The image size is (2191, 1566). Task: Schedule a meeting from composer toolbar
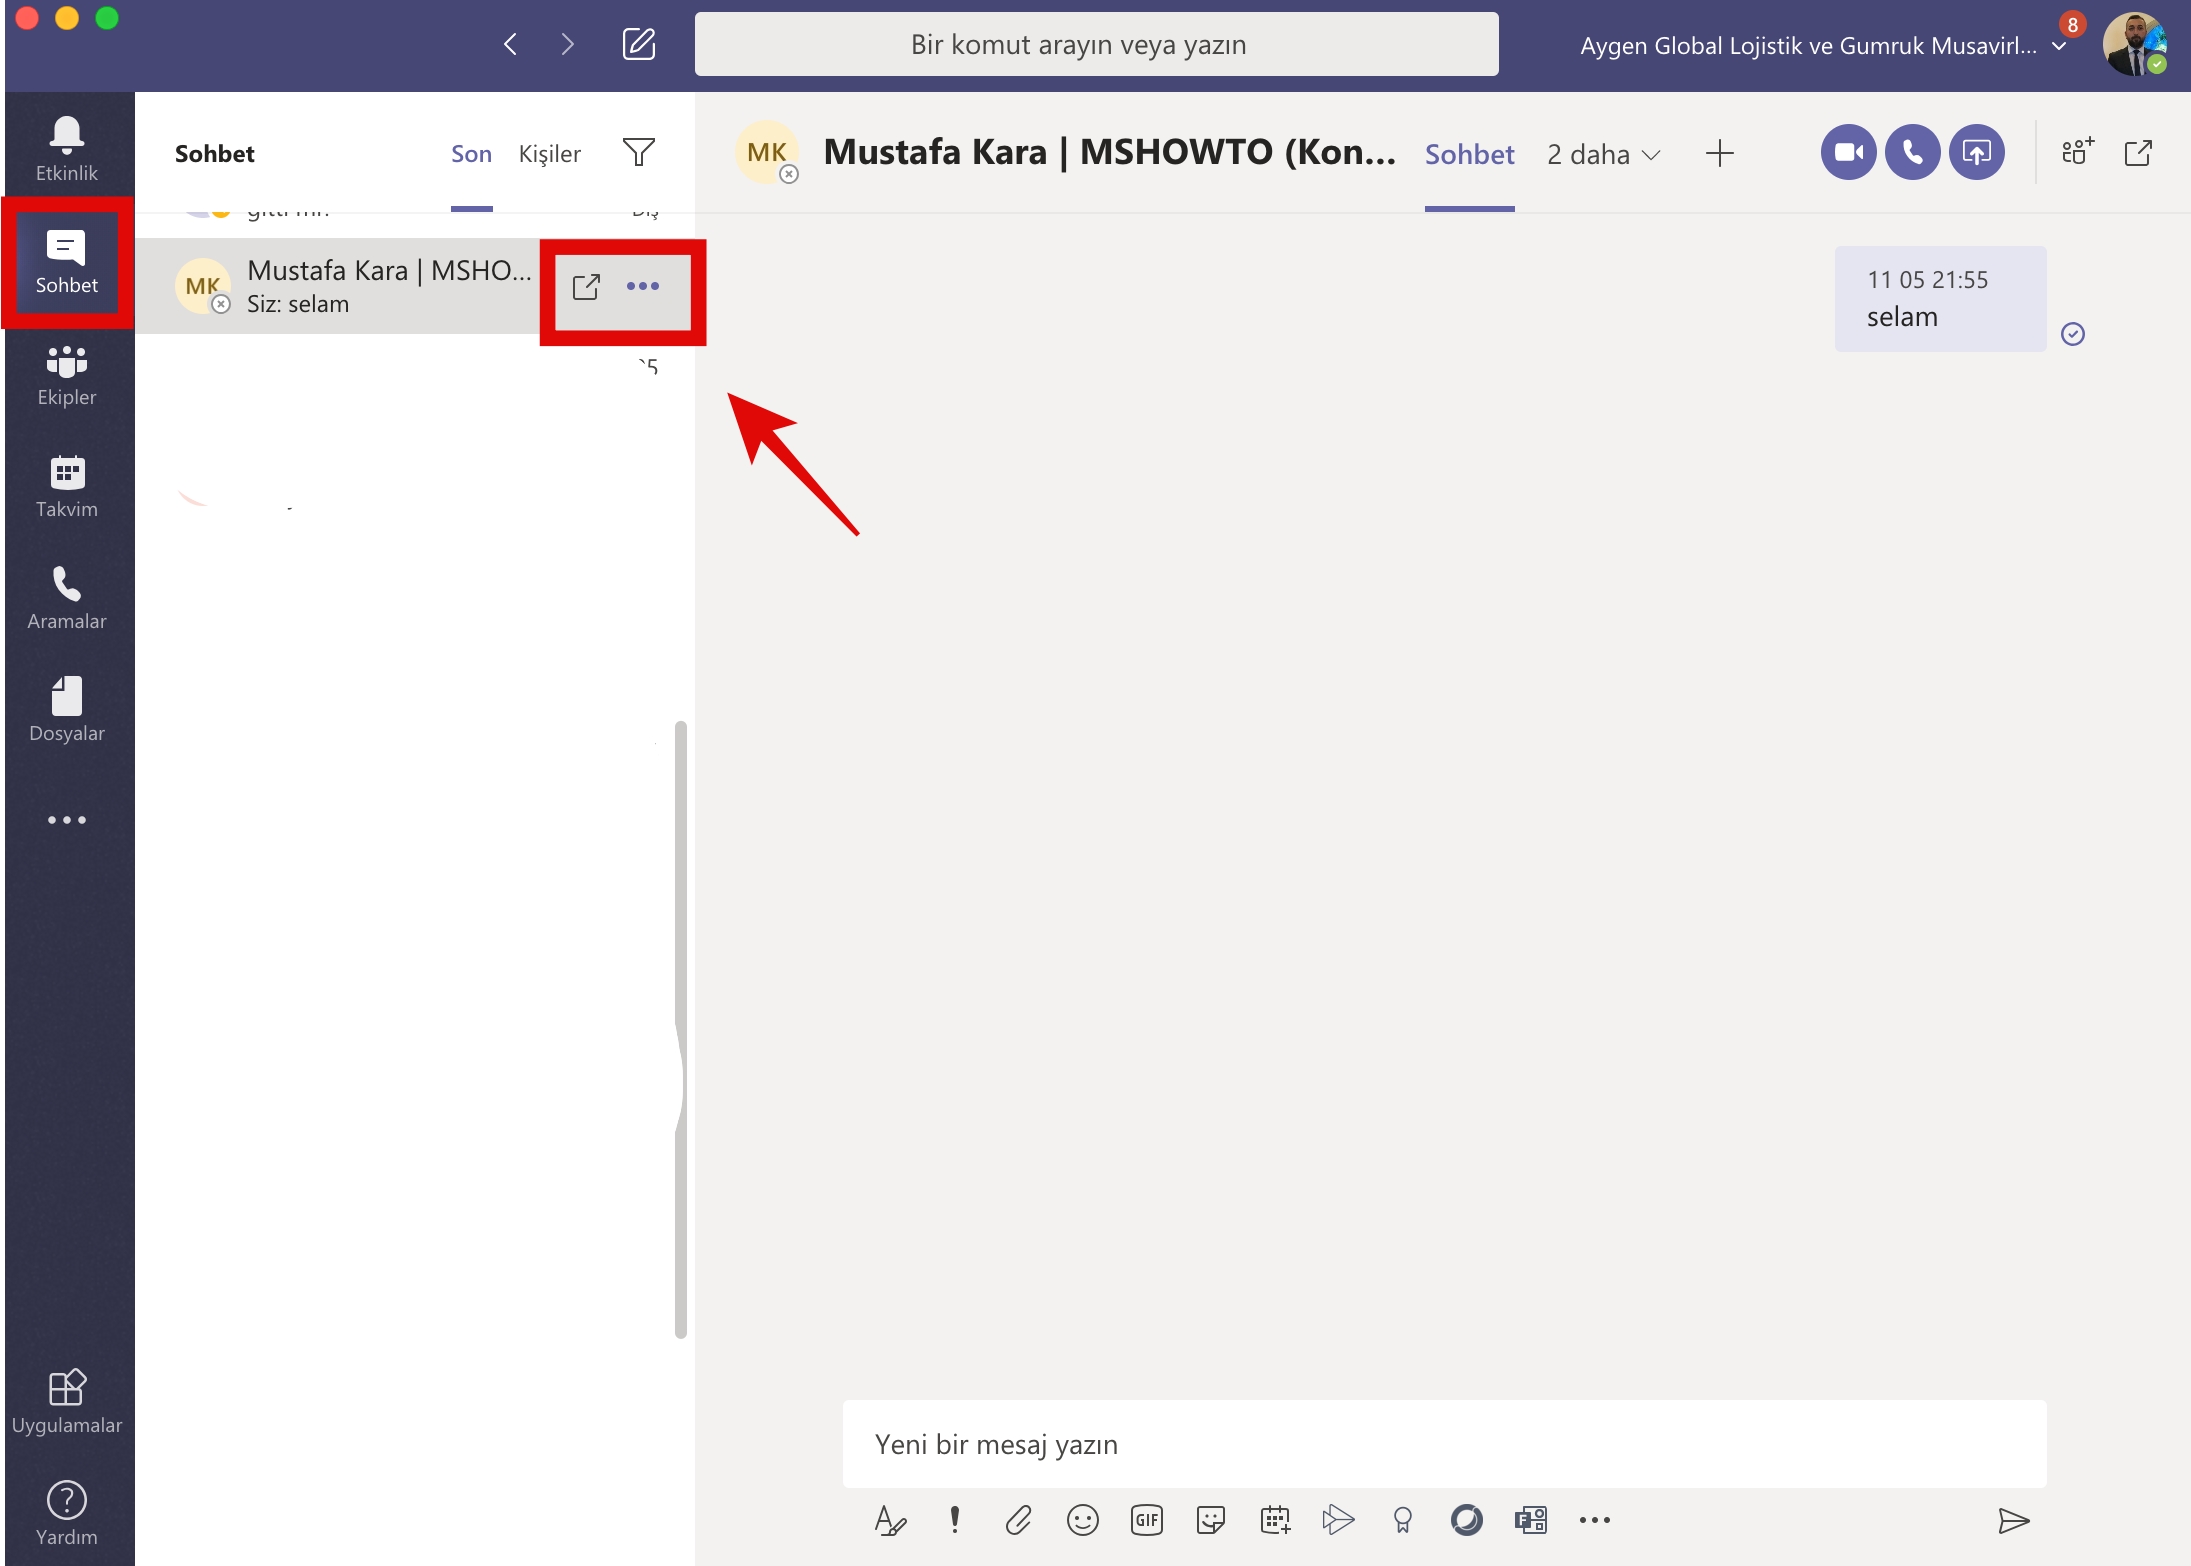coord(1275,1520)
